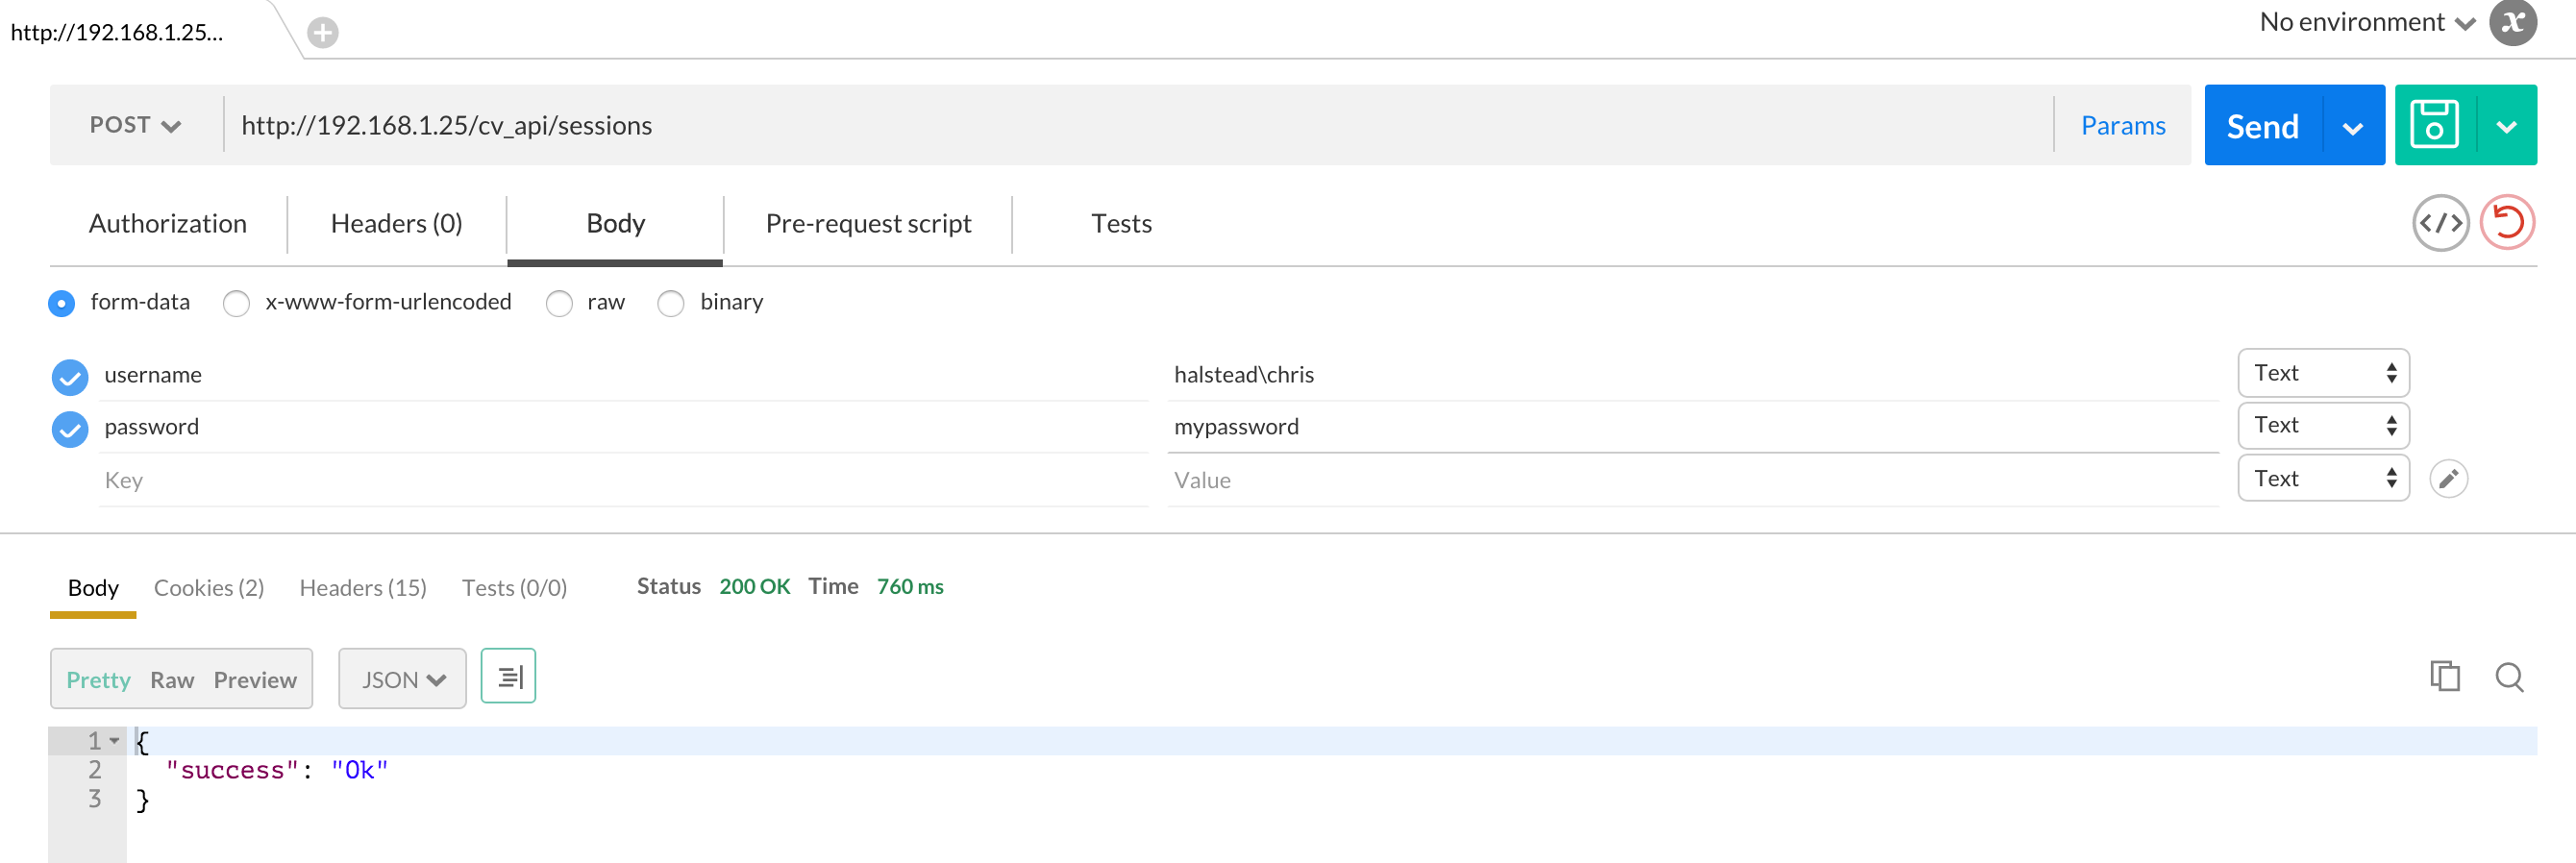Toggle the response line wrap icon
This screenshot has width=2576, height=863.
tap(508, 677)
